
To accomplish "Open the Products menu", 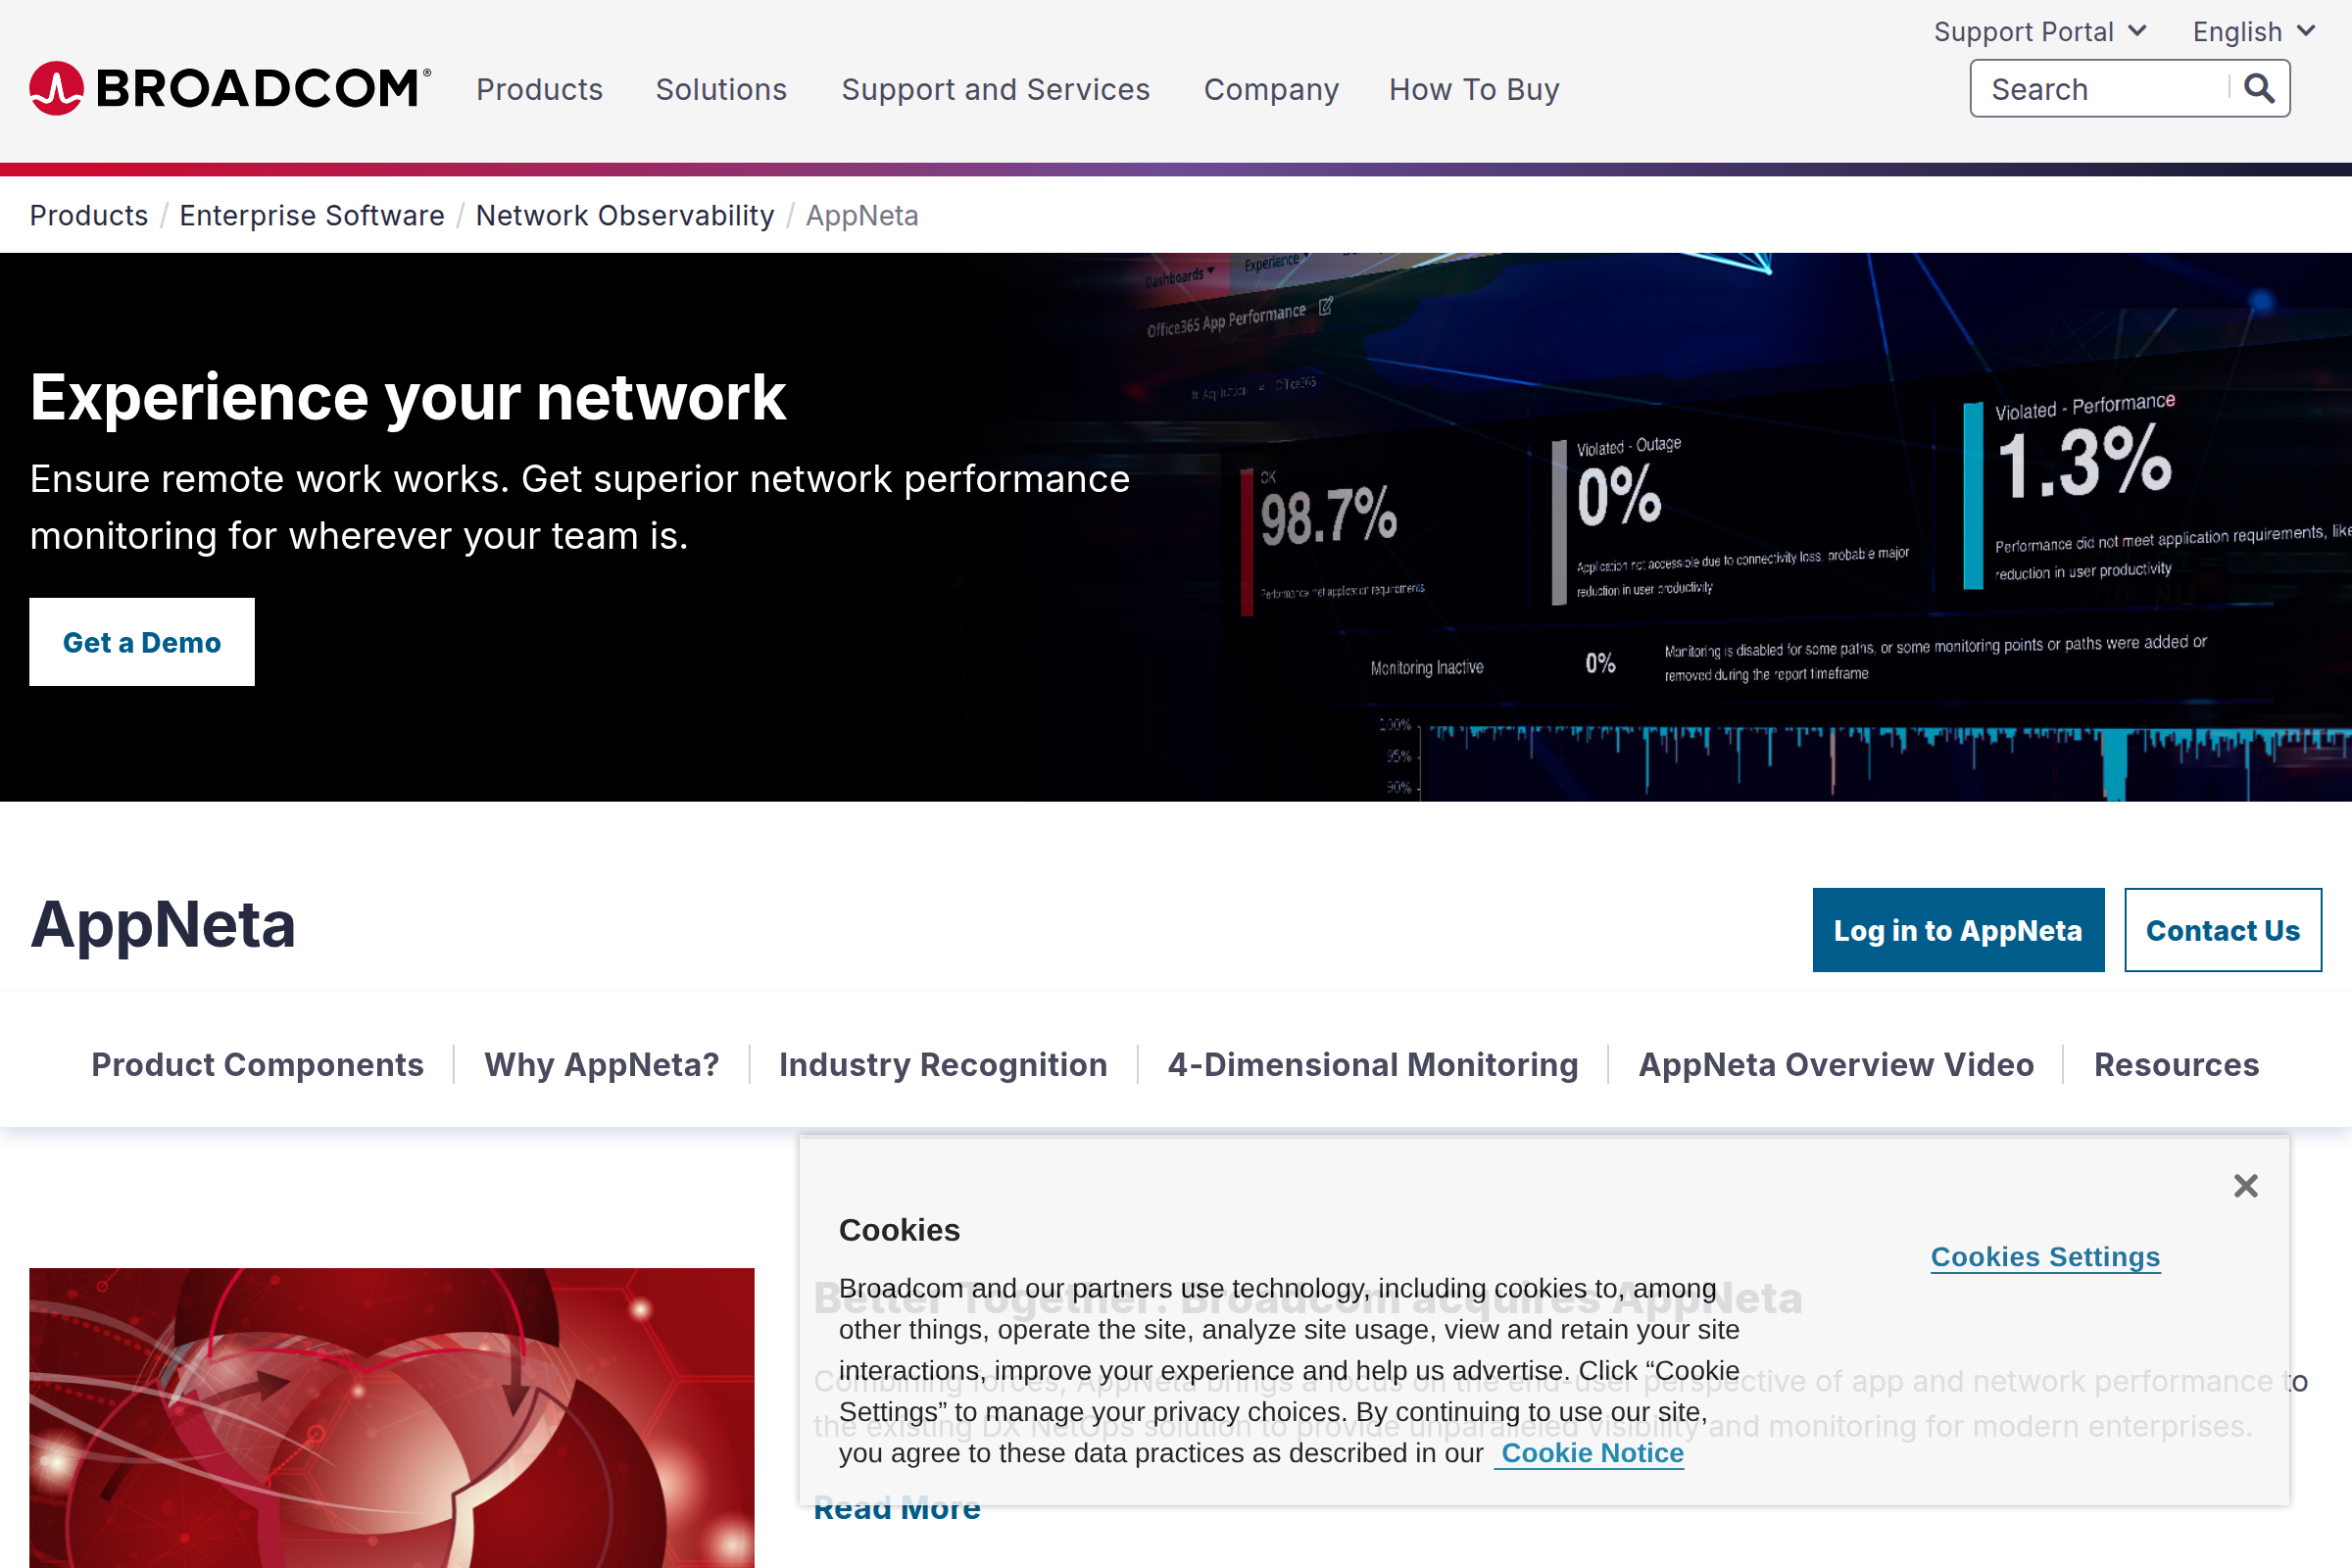I will [539, 89].
